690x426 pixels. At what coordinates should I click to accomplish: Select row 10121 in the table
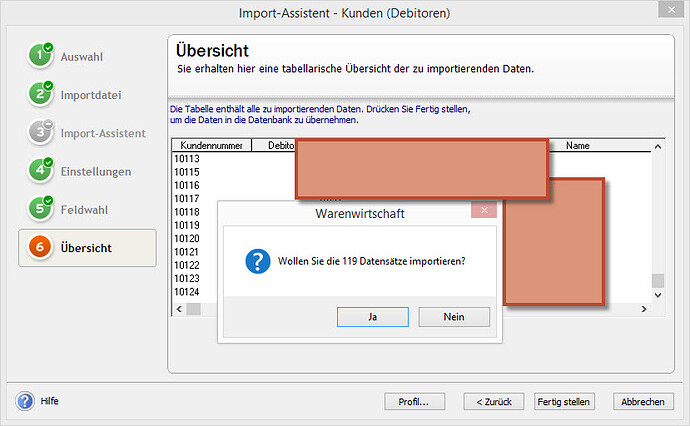pos(187,252)
